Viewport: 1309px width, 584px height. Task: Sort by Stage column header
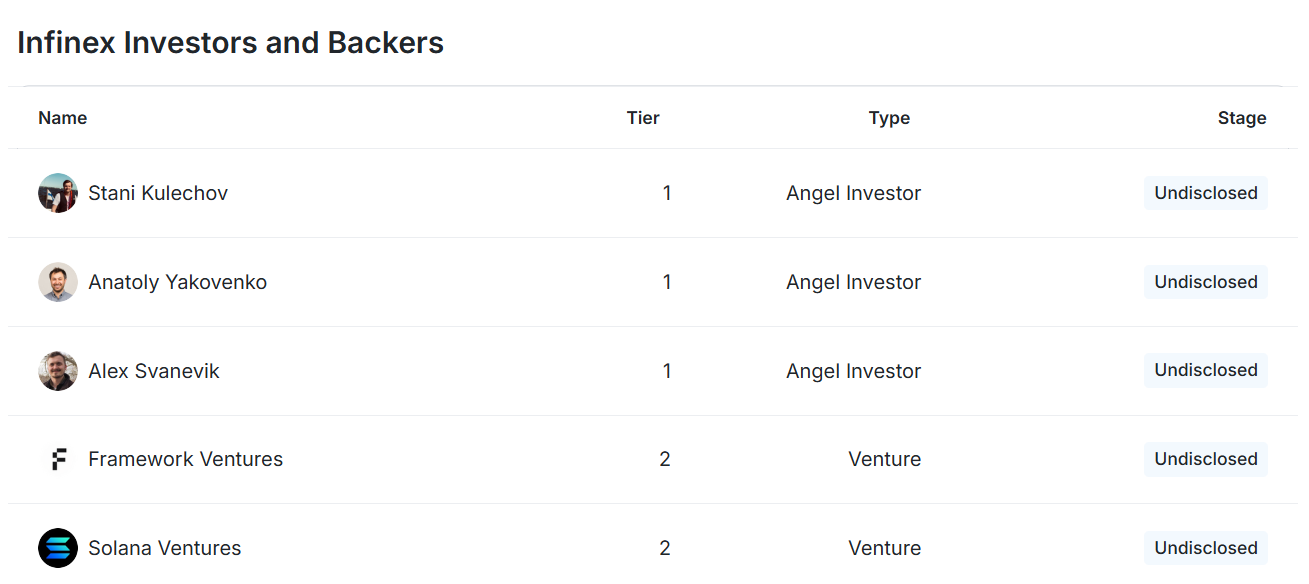click(1242, 118)
